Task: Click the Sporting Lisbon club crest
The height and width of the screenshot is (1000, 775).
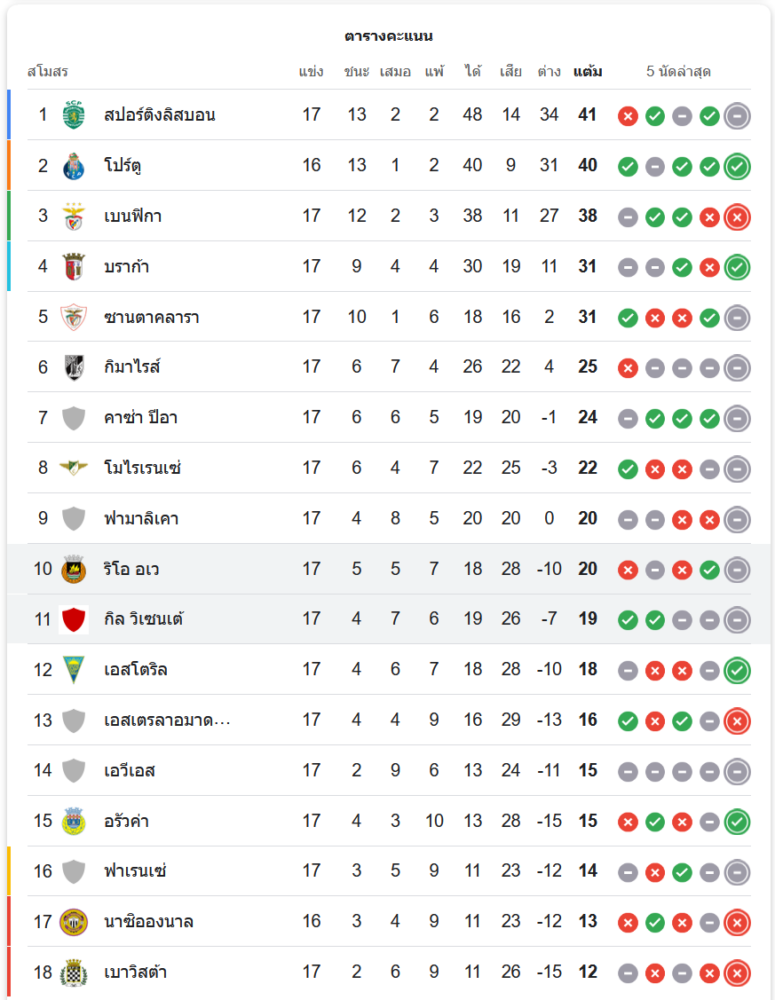Action: point(74,115)
